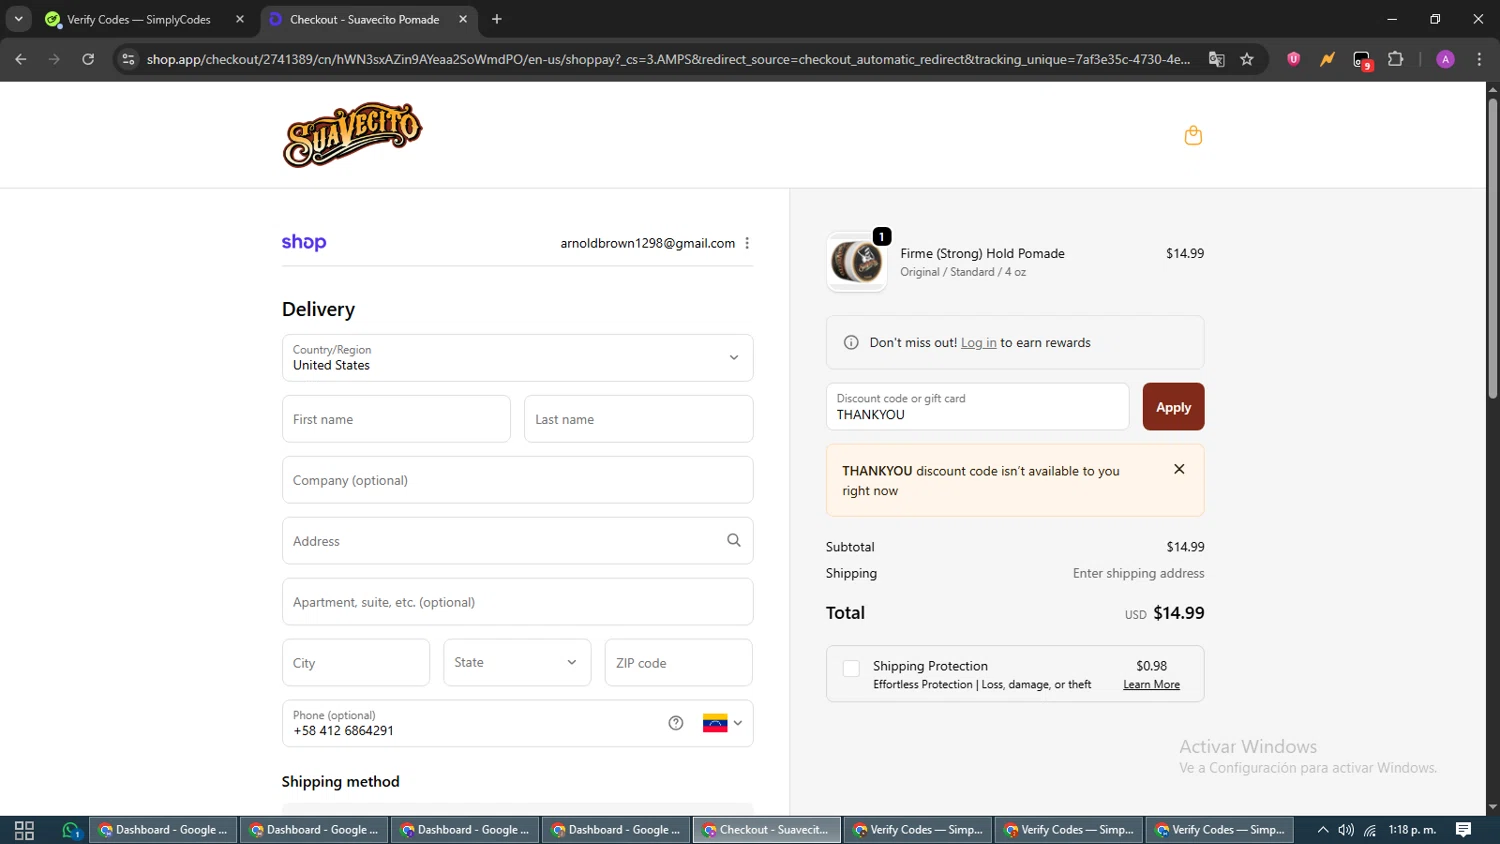The width and height of the screenshot is (1500, 844).
Task: Open the taskbar volume icon
Action: pyautogui.click(x=1346, y=830)
